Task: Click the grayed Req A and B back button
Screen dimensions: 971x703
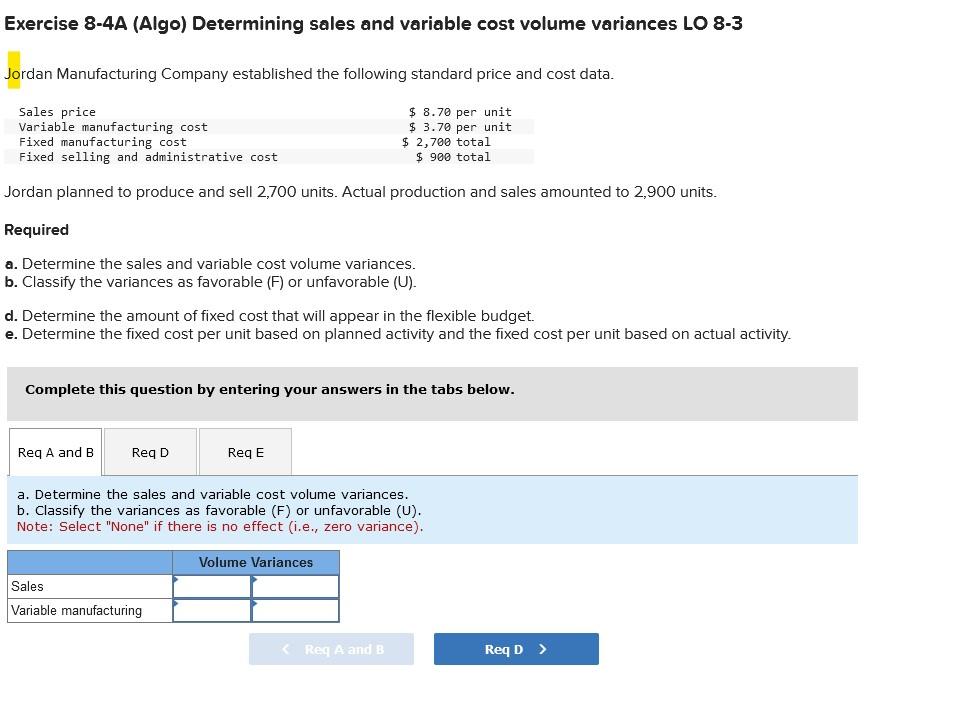Action: pyautogui.click(x=331, y=648)
